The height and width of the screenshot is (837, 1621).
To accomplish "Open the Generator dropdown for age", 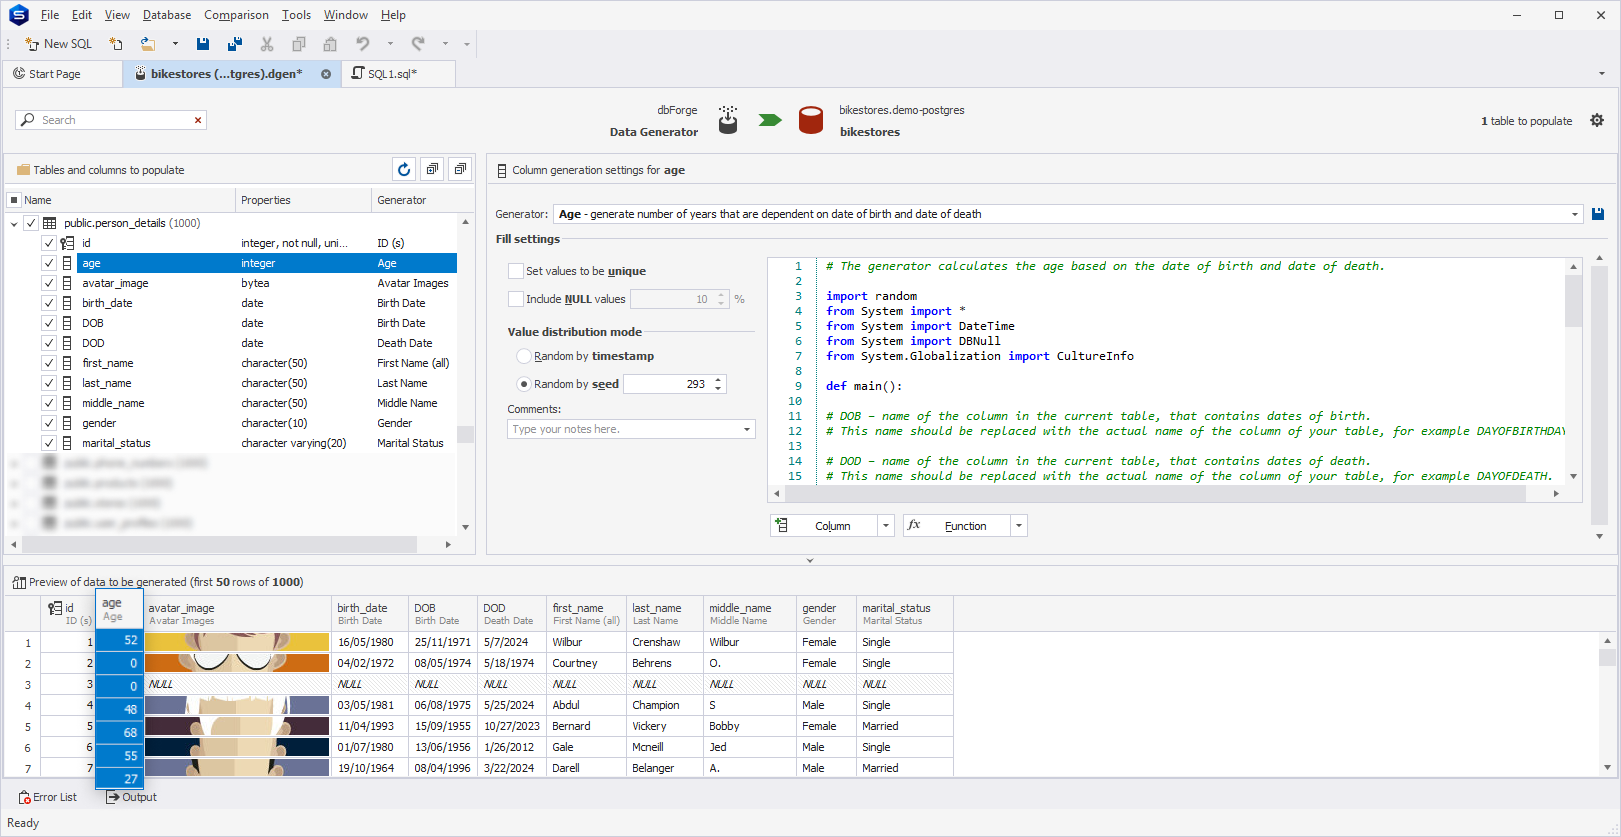I will [x=1574, y=214].
